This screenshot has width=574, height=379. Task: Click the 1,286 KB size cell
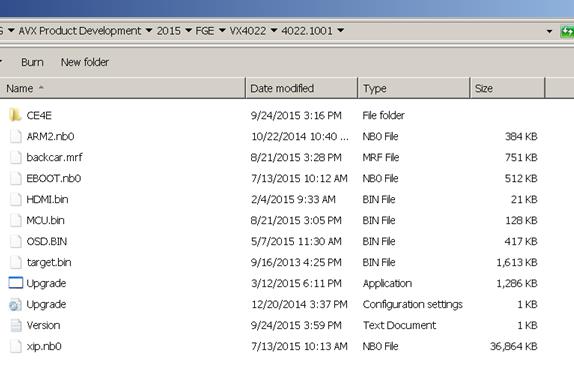pos(517,283)
